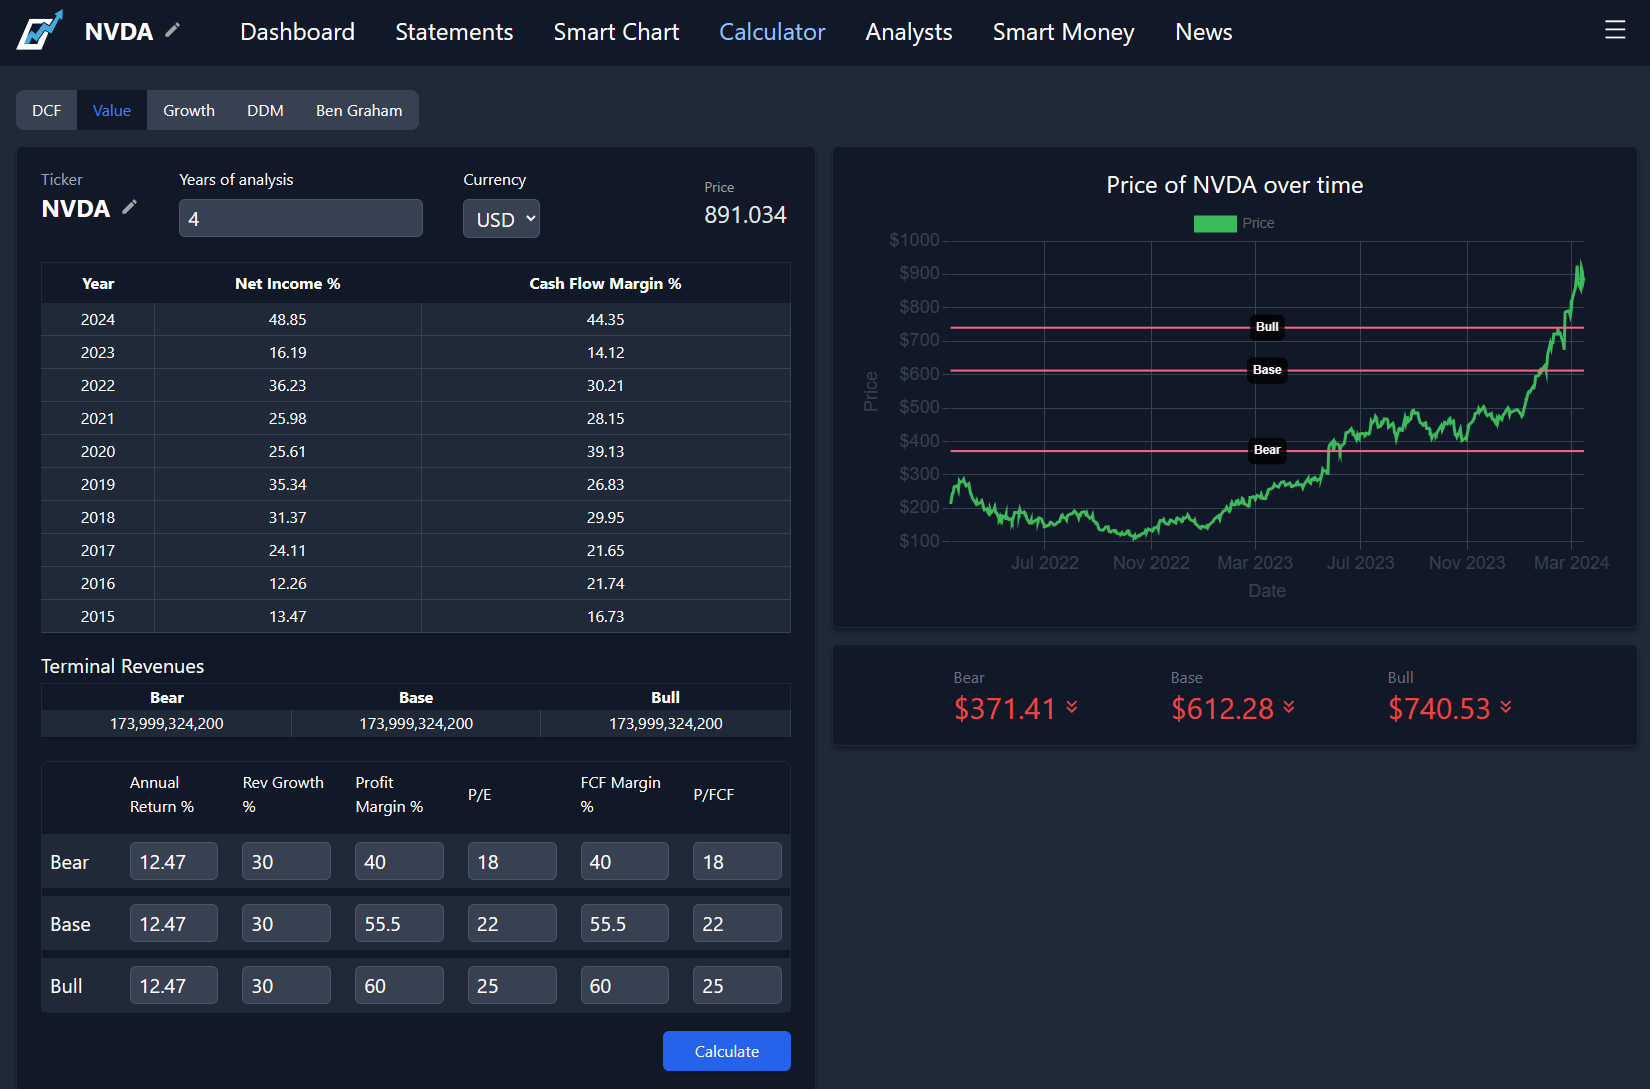Expand the Bear price chevron
Viewport: 1650px width, 1089px height.
click(x=1072, y=707)
